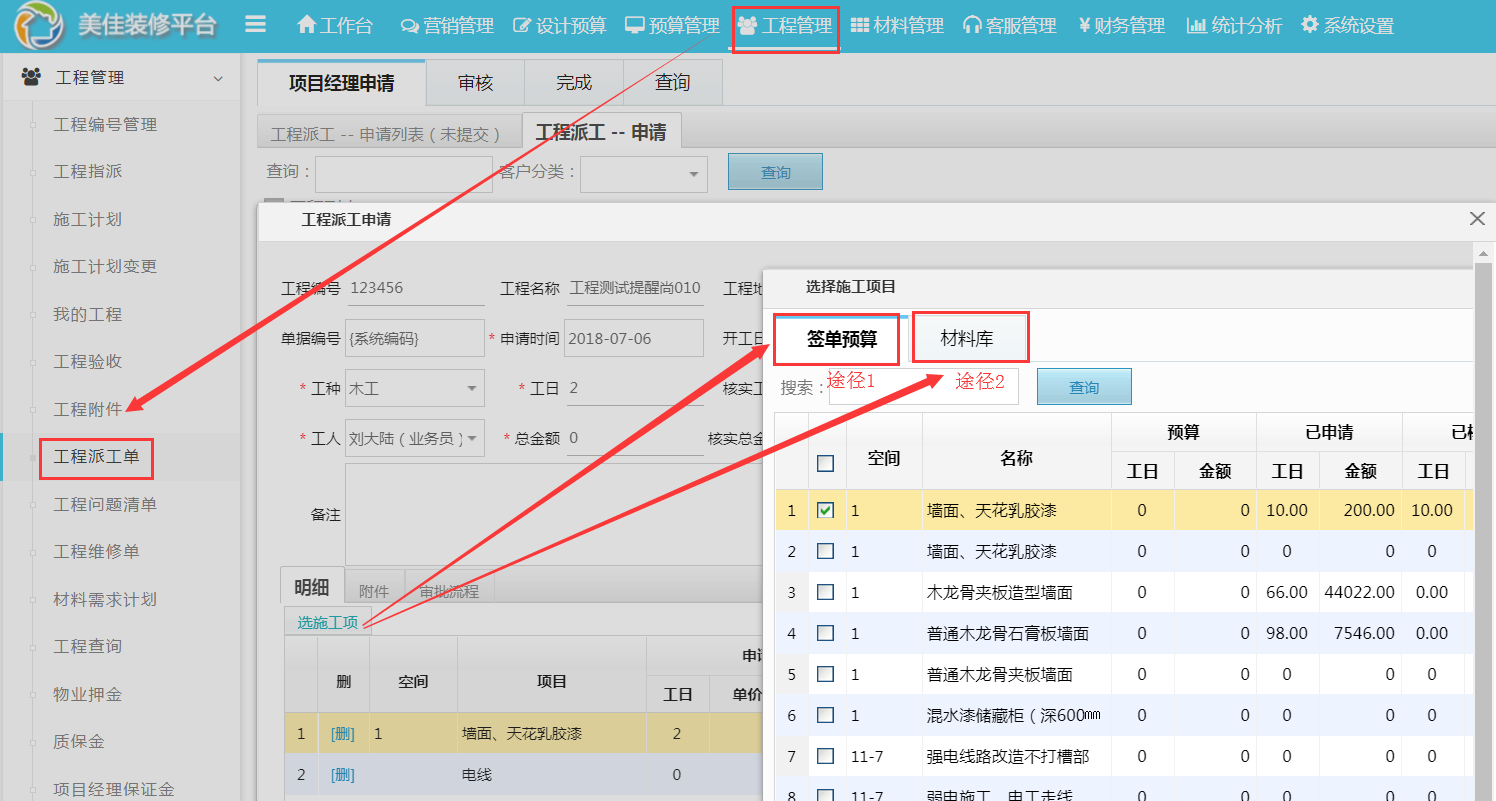
Task: Open 系统设置 gear icon menu
Action: coord(1347,25)
